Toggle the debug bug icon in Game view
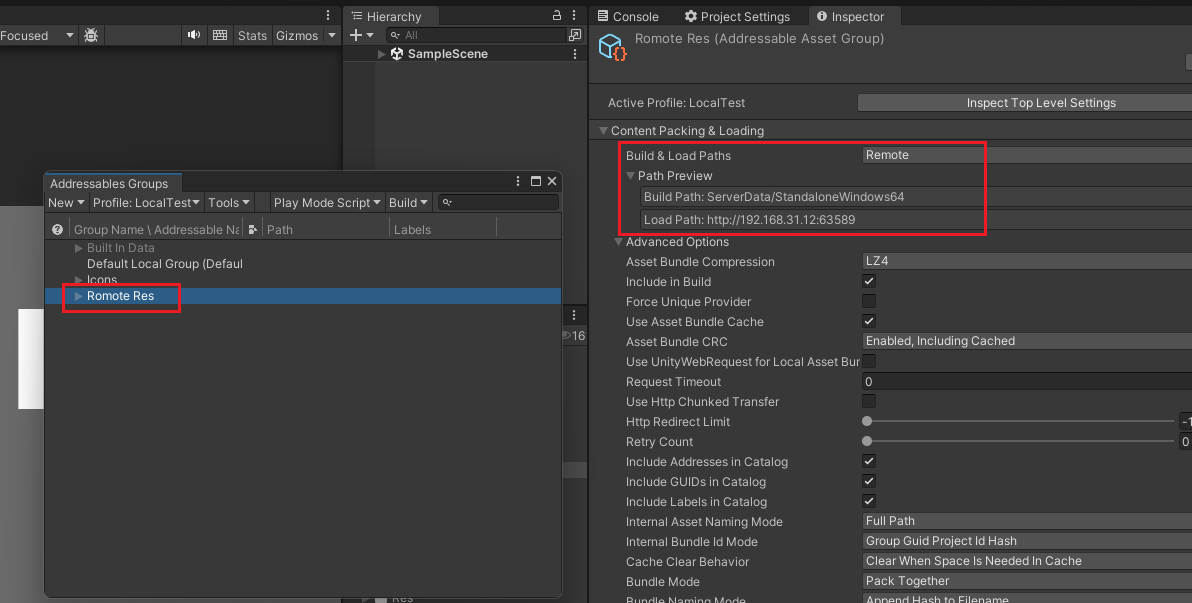Screen dimensions: 1192x603 (x=91, y=35)
